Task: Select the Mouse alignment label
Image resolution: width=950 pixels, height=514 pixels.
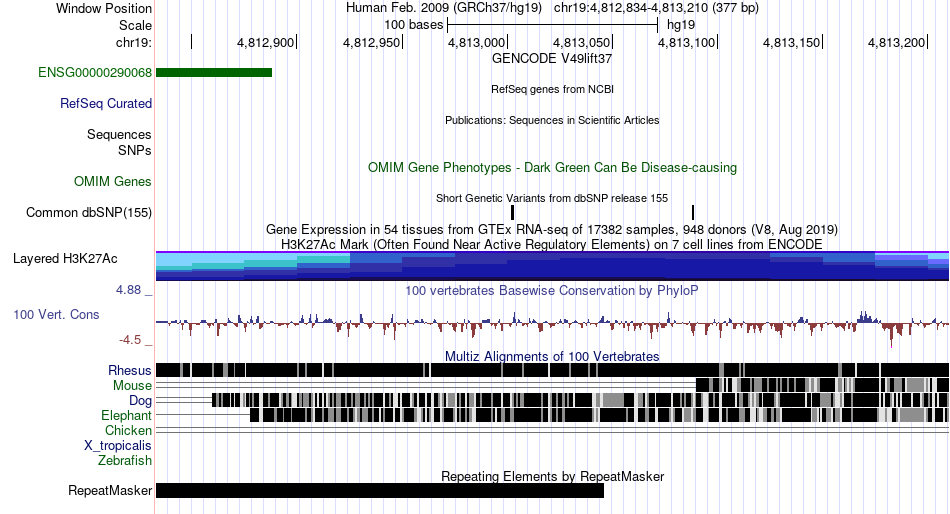Action: point(132,386)
